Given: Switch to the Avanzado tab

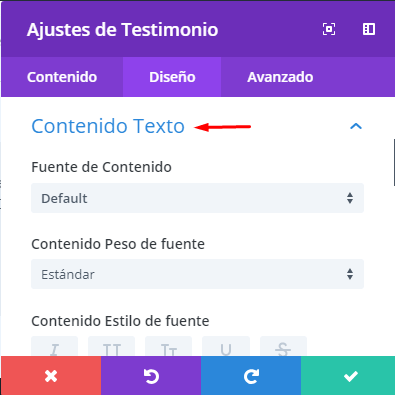Looking at the screenshot, I should 280,77.
